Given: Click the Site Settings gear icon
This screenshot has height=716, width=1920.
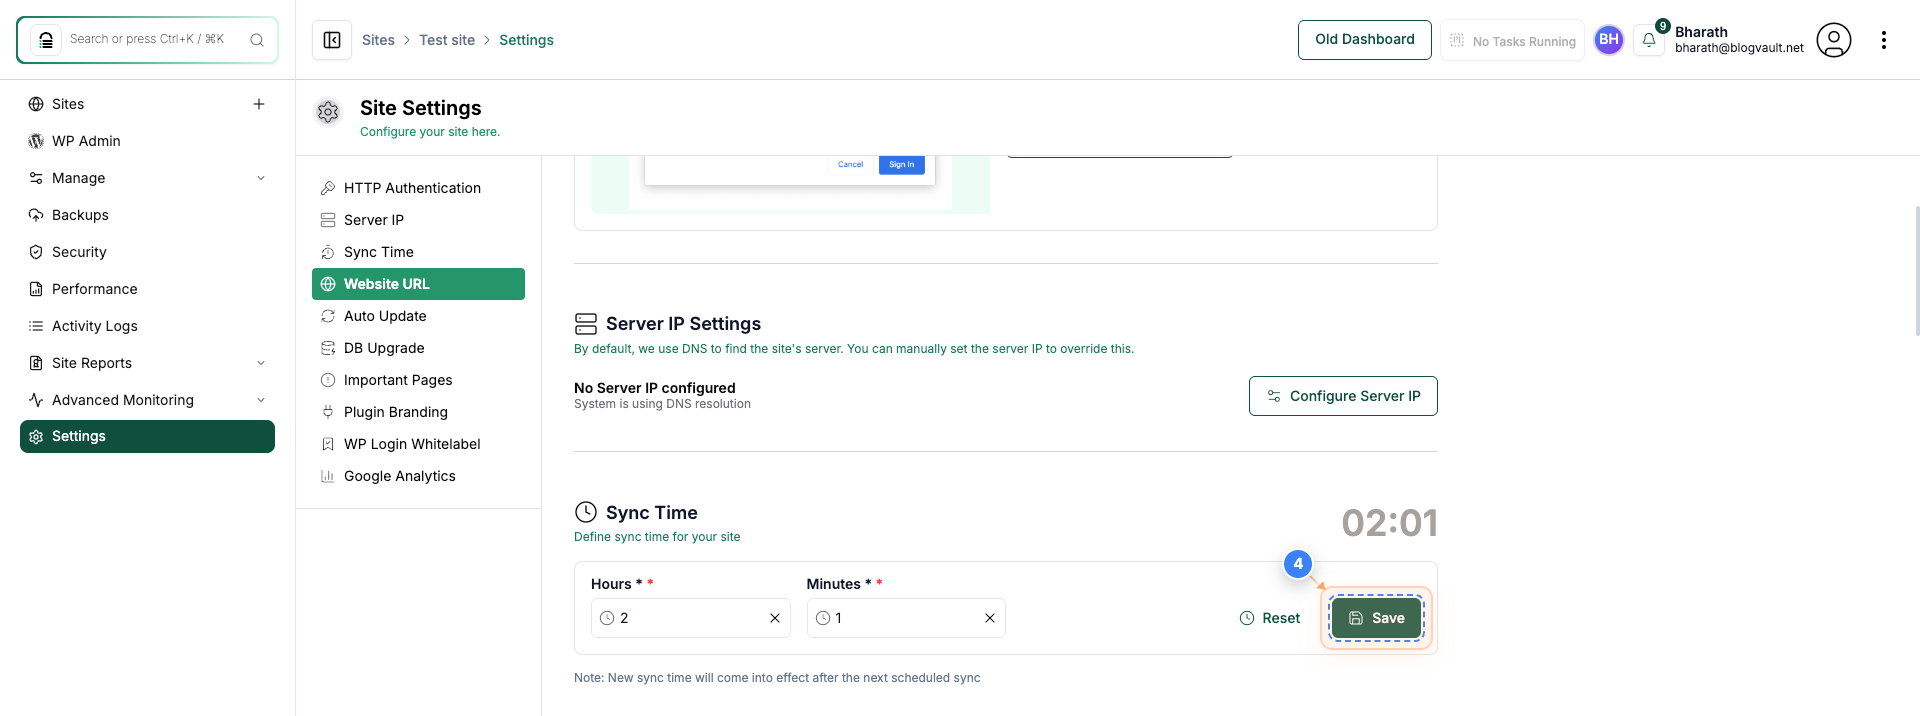Looking at the screenshot, I should coord(328,112).
